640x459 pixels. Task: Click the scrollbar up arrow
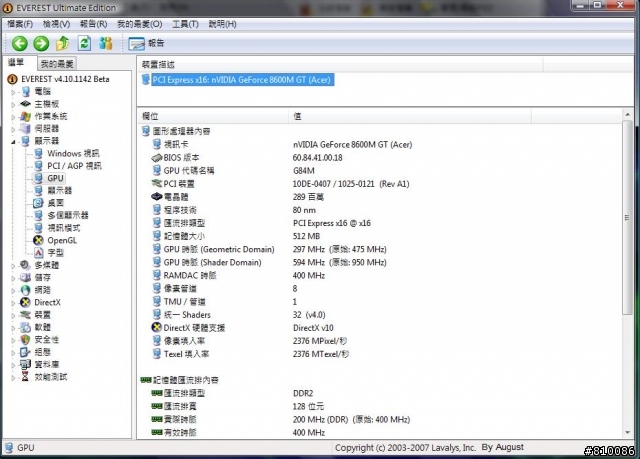[x=627, y=115]
